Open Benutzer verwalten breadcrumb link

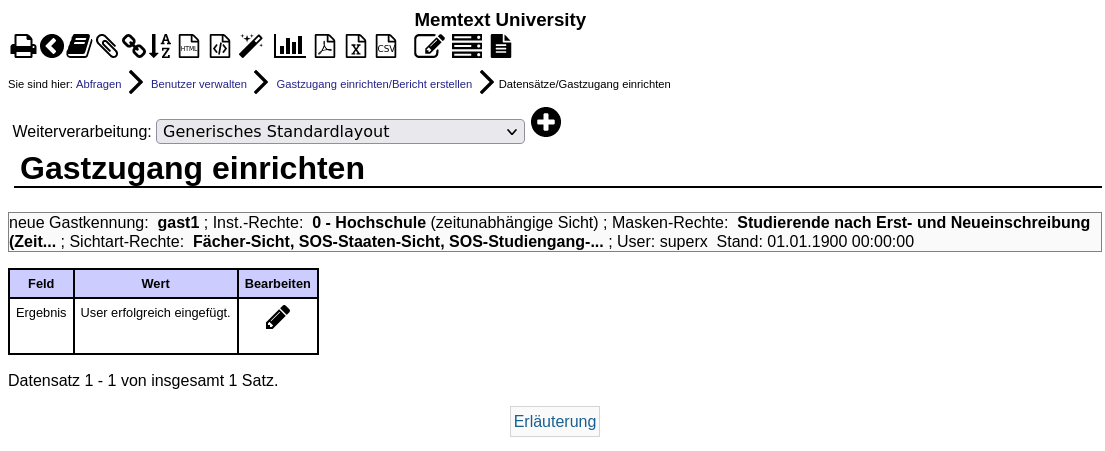[x=199, y=84]
